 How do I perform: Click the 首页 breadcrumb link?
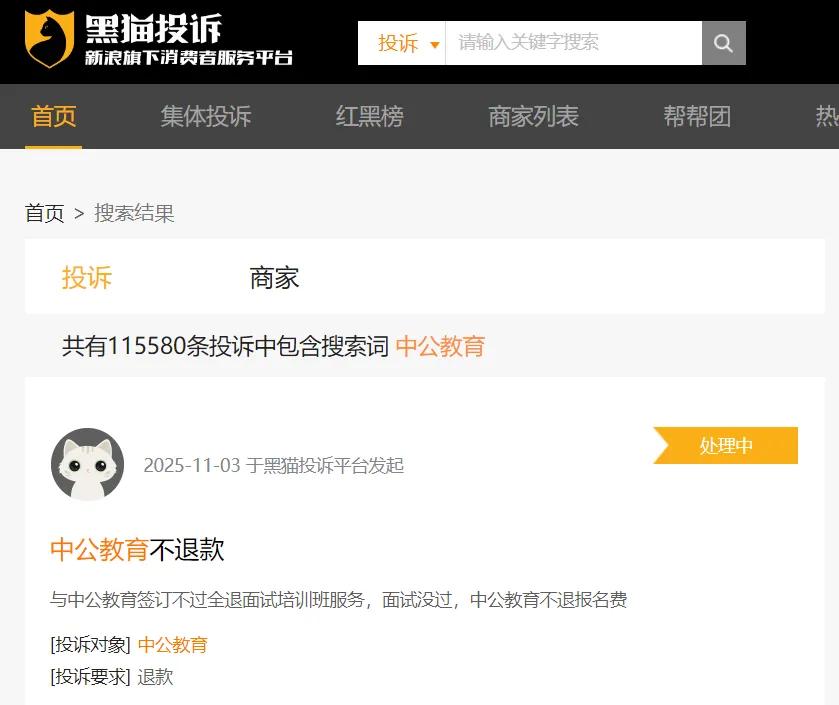44,213
